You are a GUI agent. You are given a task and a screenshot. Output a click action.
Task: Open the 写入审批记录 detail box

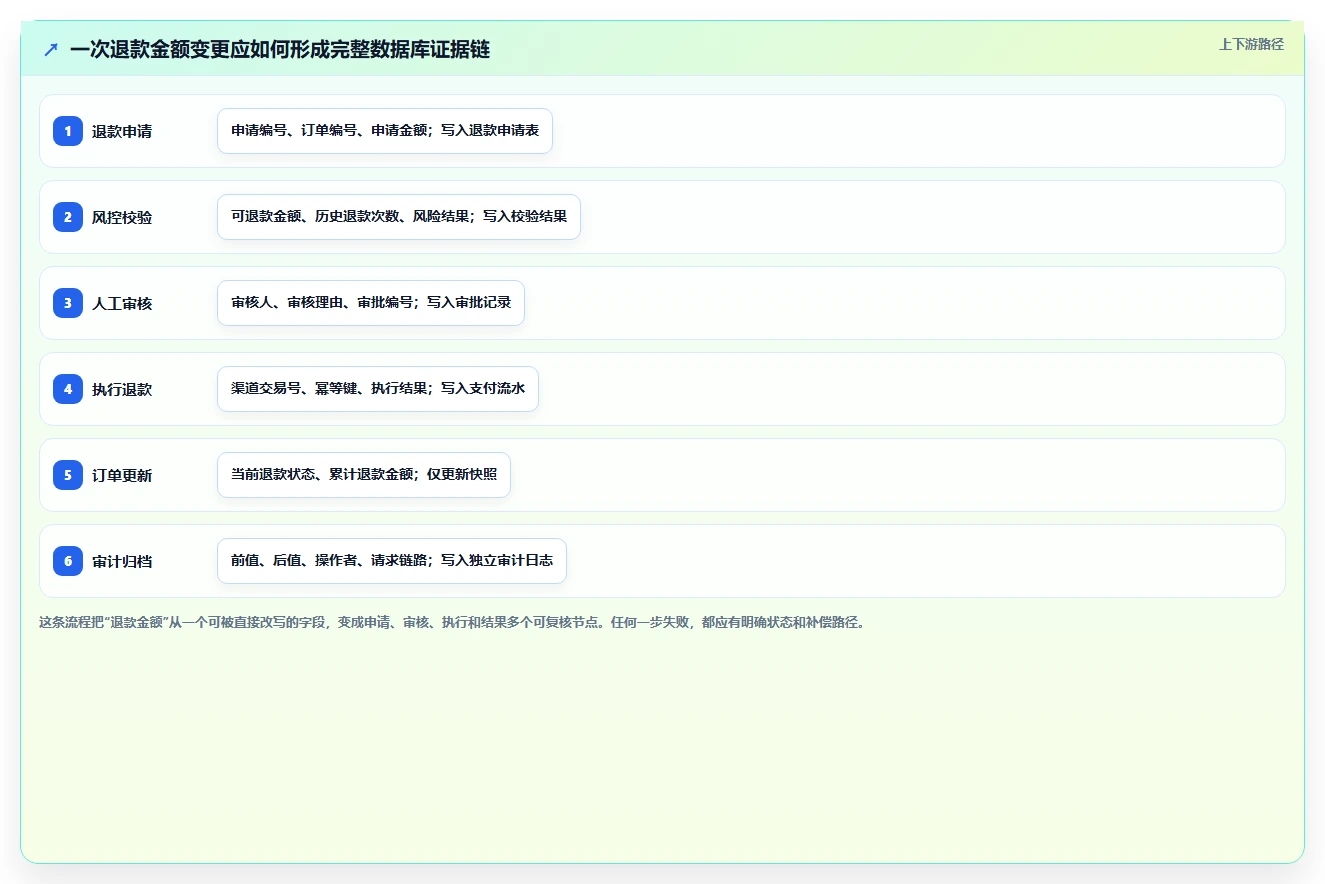(x=371, y=303)
